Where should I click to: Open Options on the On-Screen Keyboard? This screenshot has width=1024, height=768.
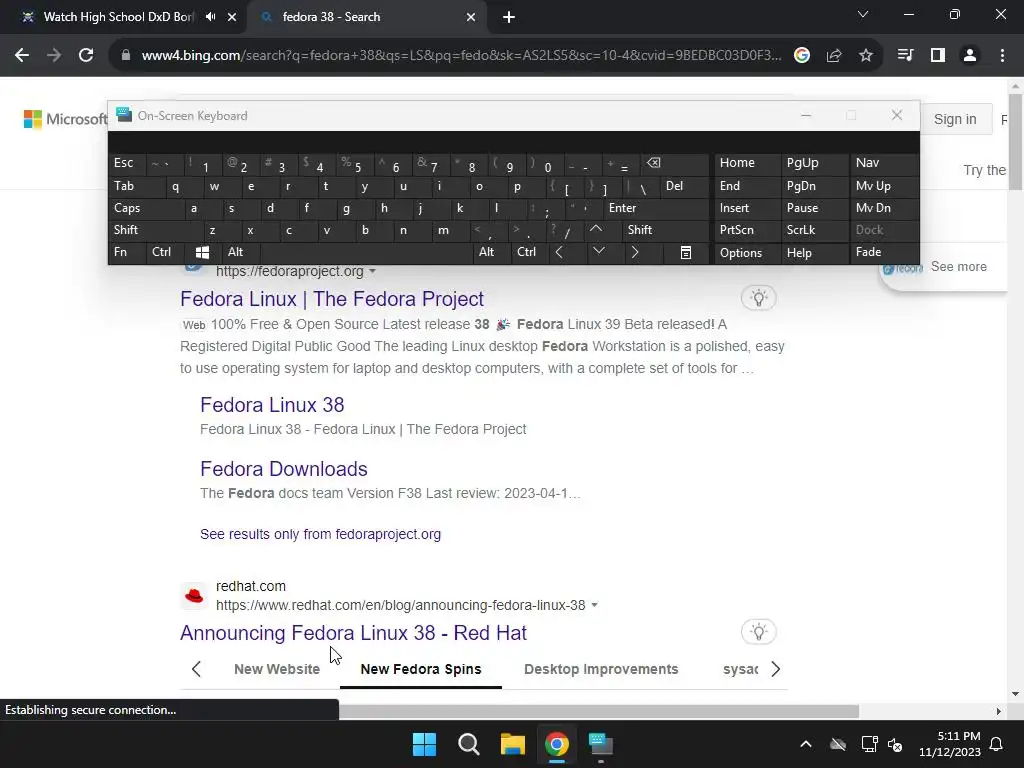[747, 252]
